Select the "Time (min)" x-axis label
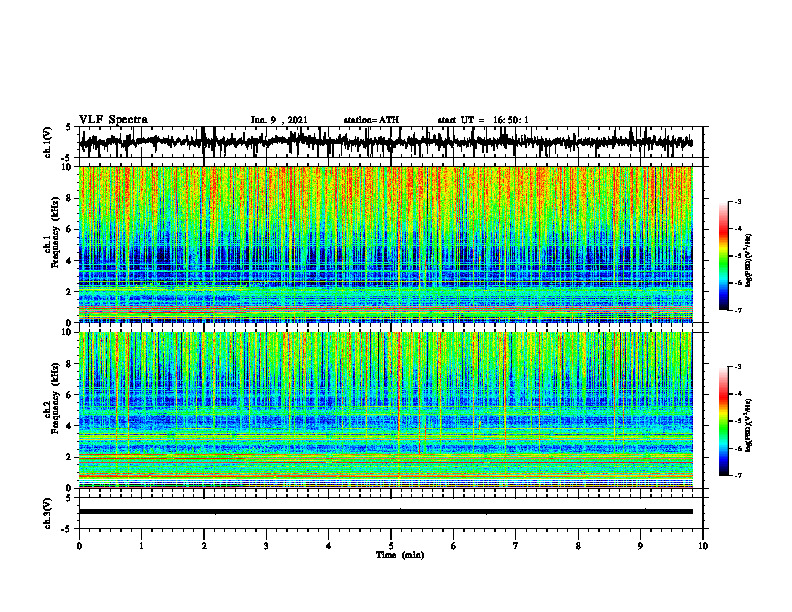The image size is (792, 612). click(x=400, y=555)
